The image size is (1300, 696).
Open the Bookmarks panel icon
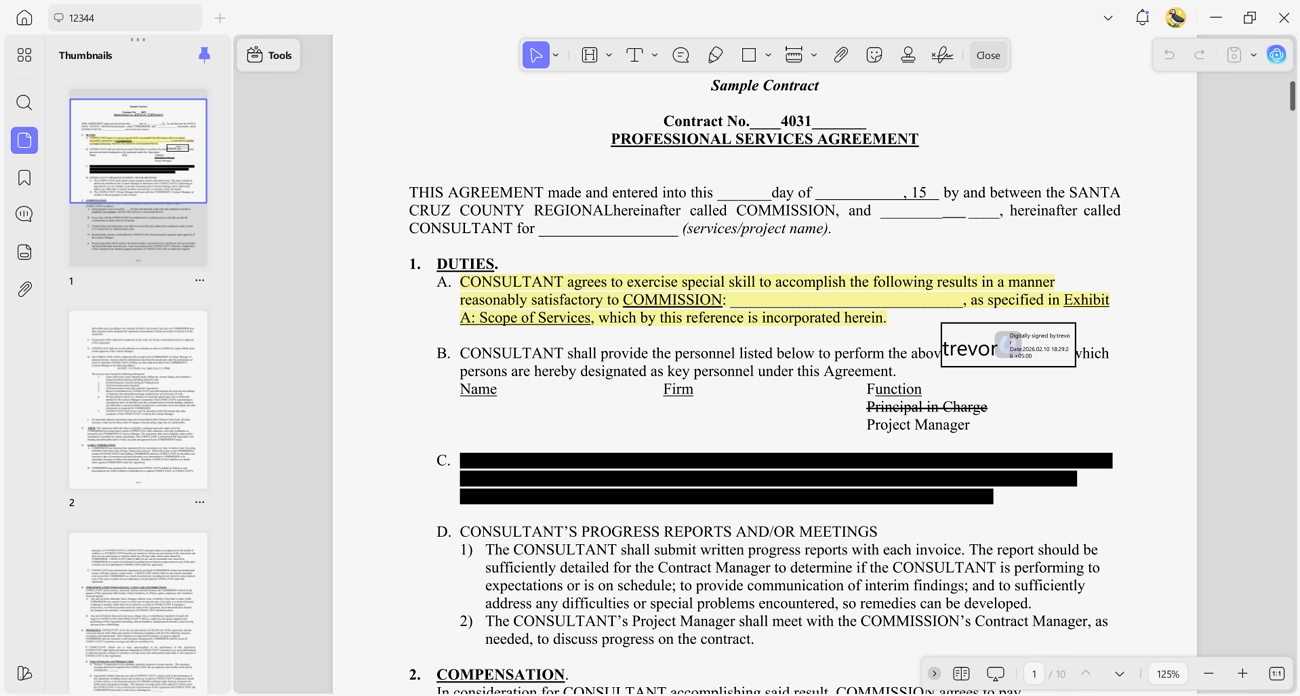[x=24, y=178]
